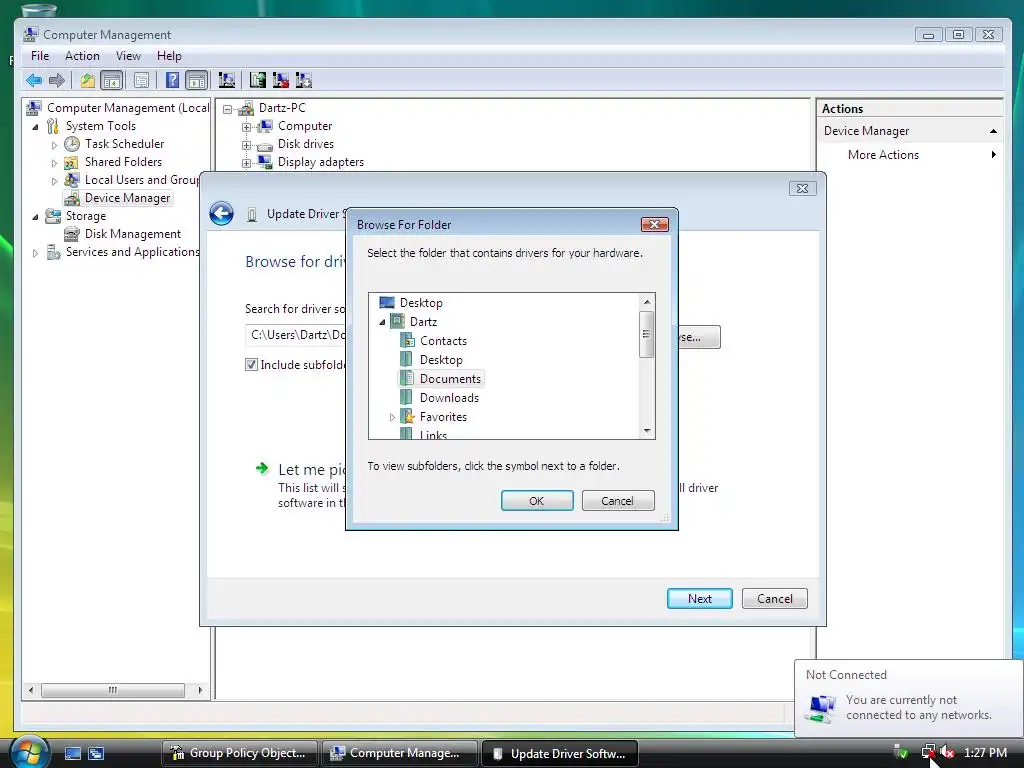Viewport: 1024px width, 768px height.
Task: Click the gray Forward arrow in Computer Management toolbar
Action: pos(57,80)
